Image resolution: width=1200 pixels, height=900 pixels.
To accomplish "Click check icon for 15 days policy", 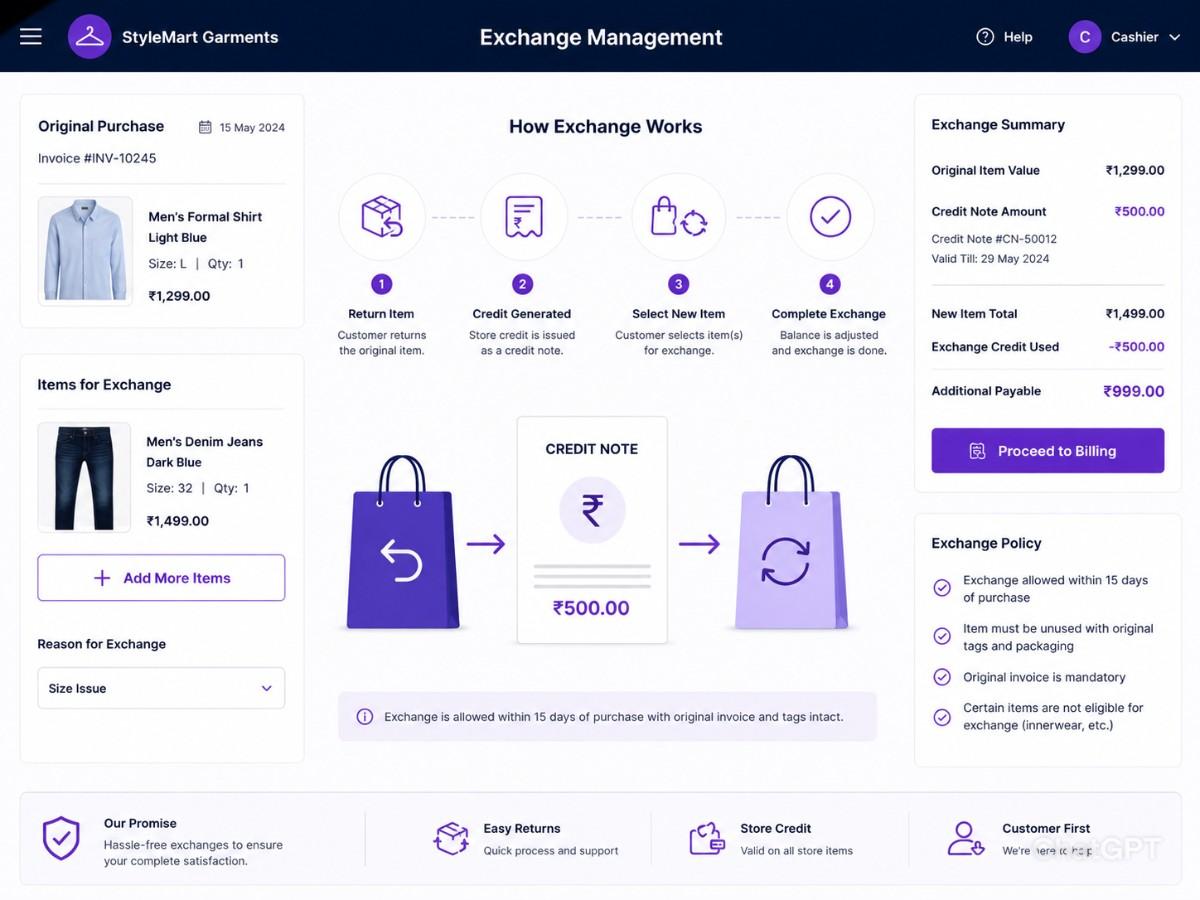I will (942, 588).
